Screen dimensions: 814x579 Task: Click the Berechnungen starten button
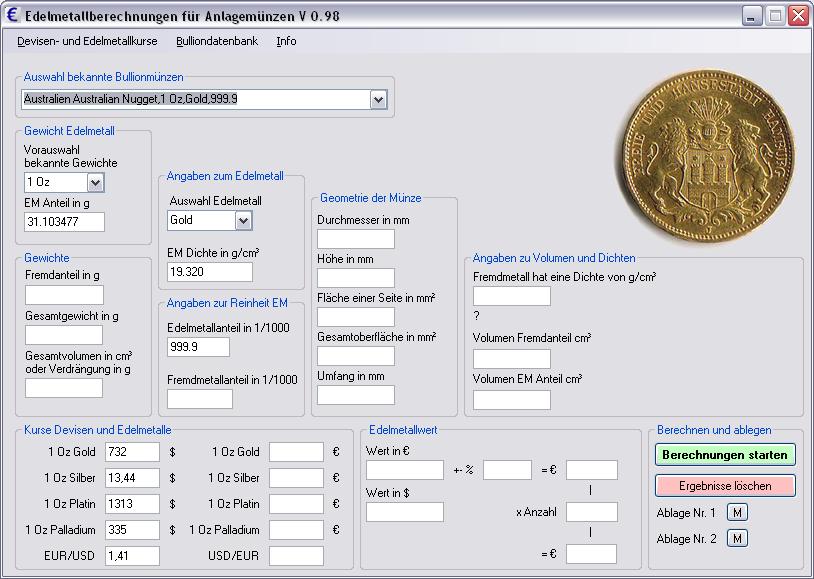[725, 455]
